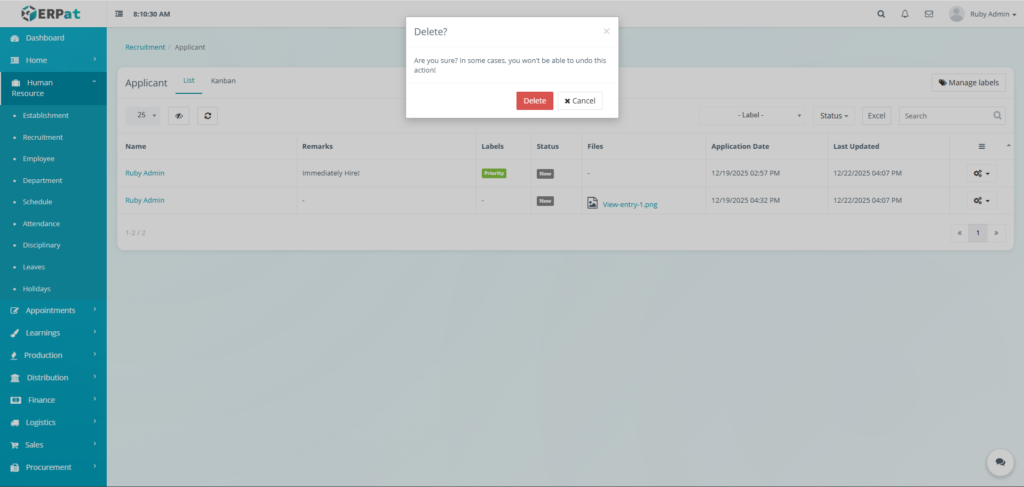This screenshot has height=487, width=1024.
Task: Open Ruby Admin with Priority label
Action: [145, 173]
